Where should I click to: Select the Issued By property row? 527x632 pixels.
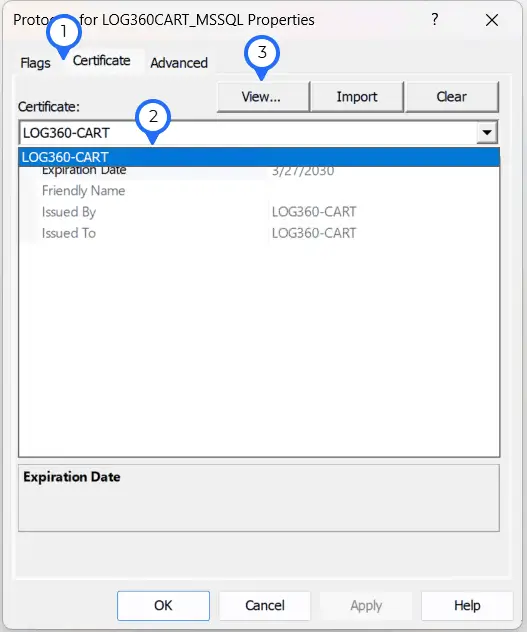click(259, 212)
